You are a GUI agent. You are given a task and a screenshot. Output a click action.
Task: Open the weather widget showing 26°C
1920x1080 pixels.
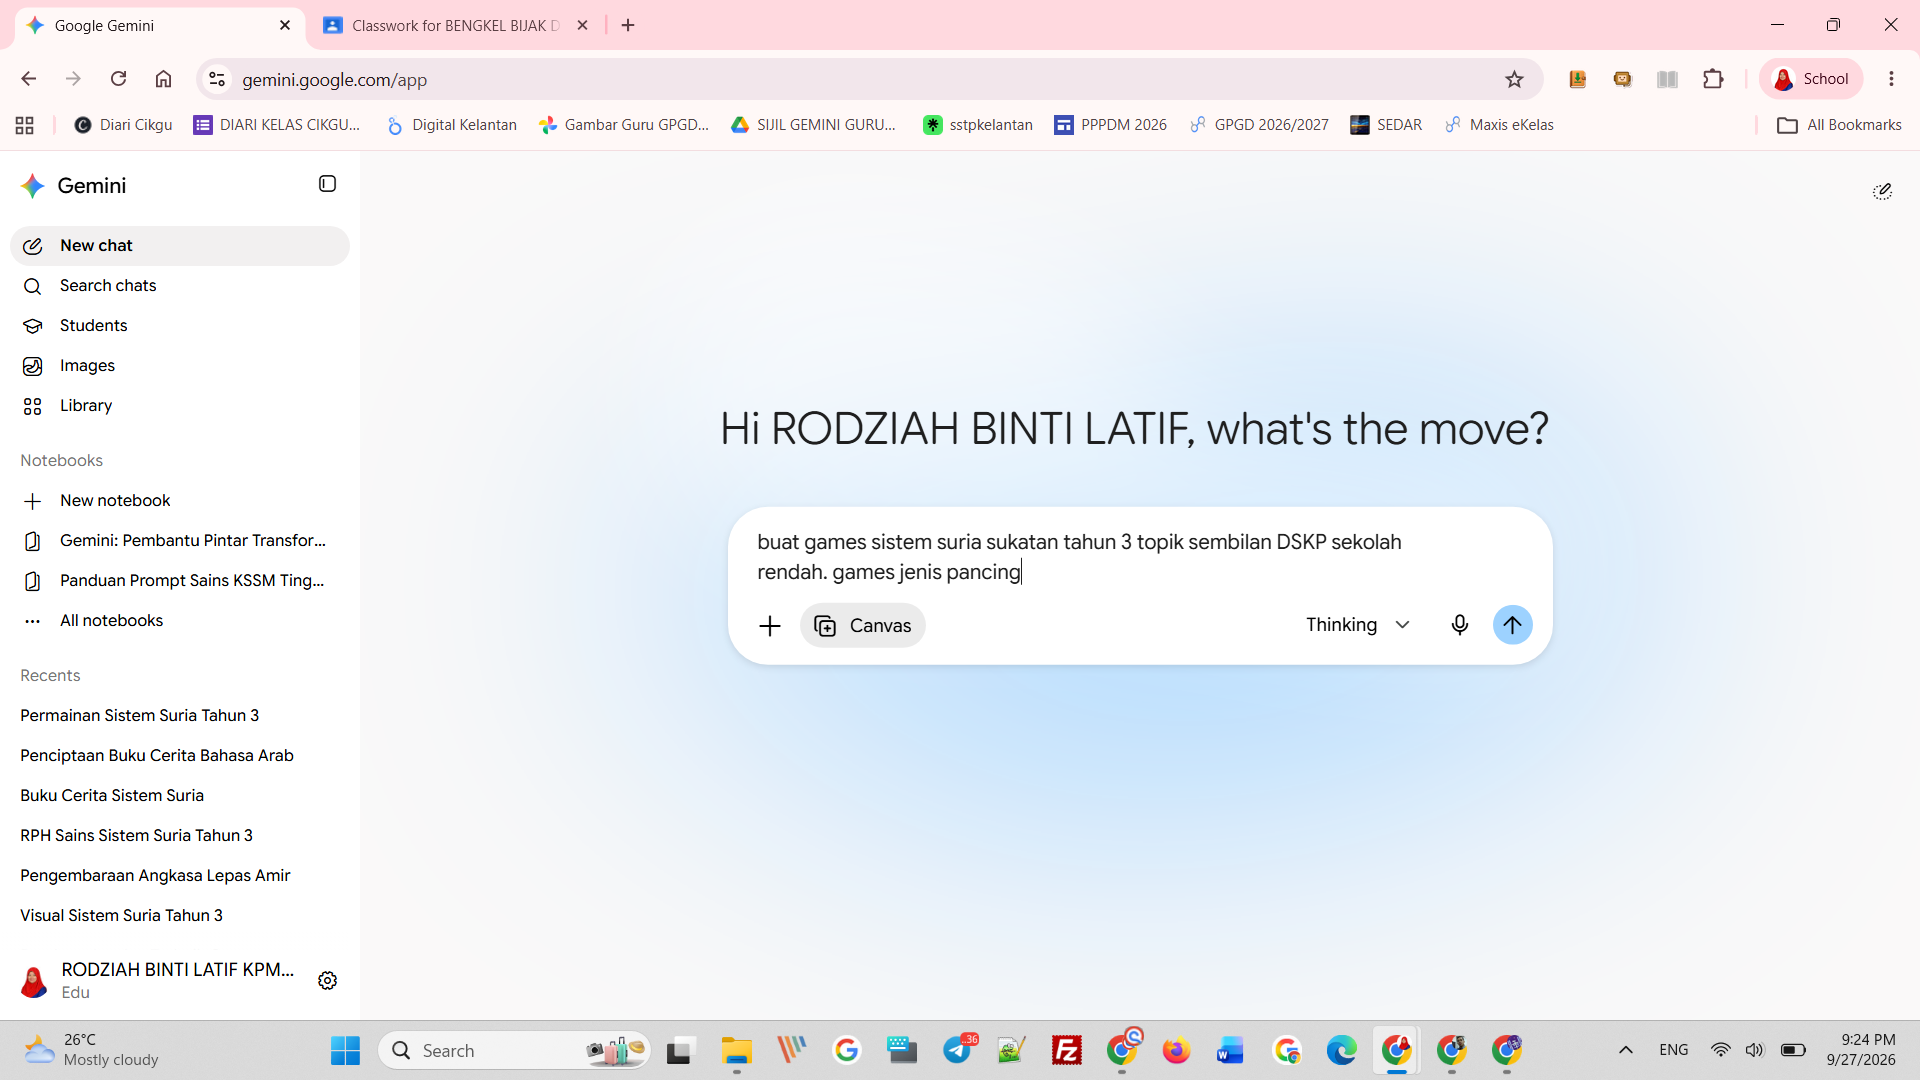(92, 1050)
